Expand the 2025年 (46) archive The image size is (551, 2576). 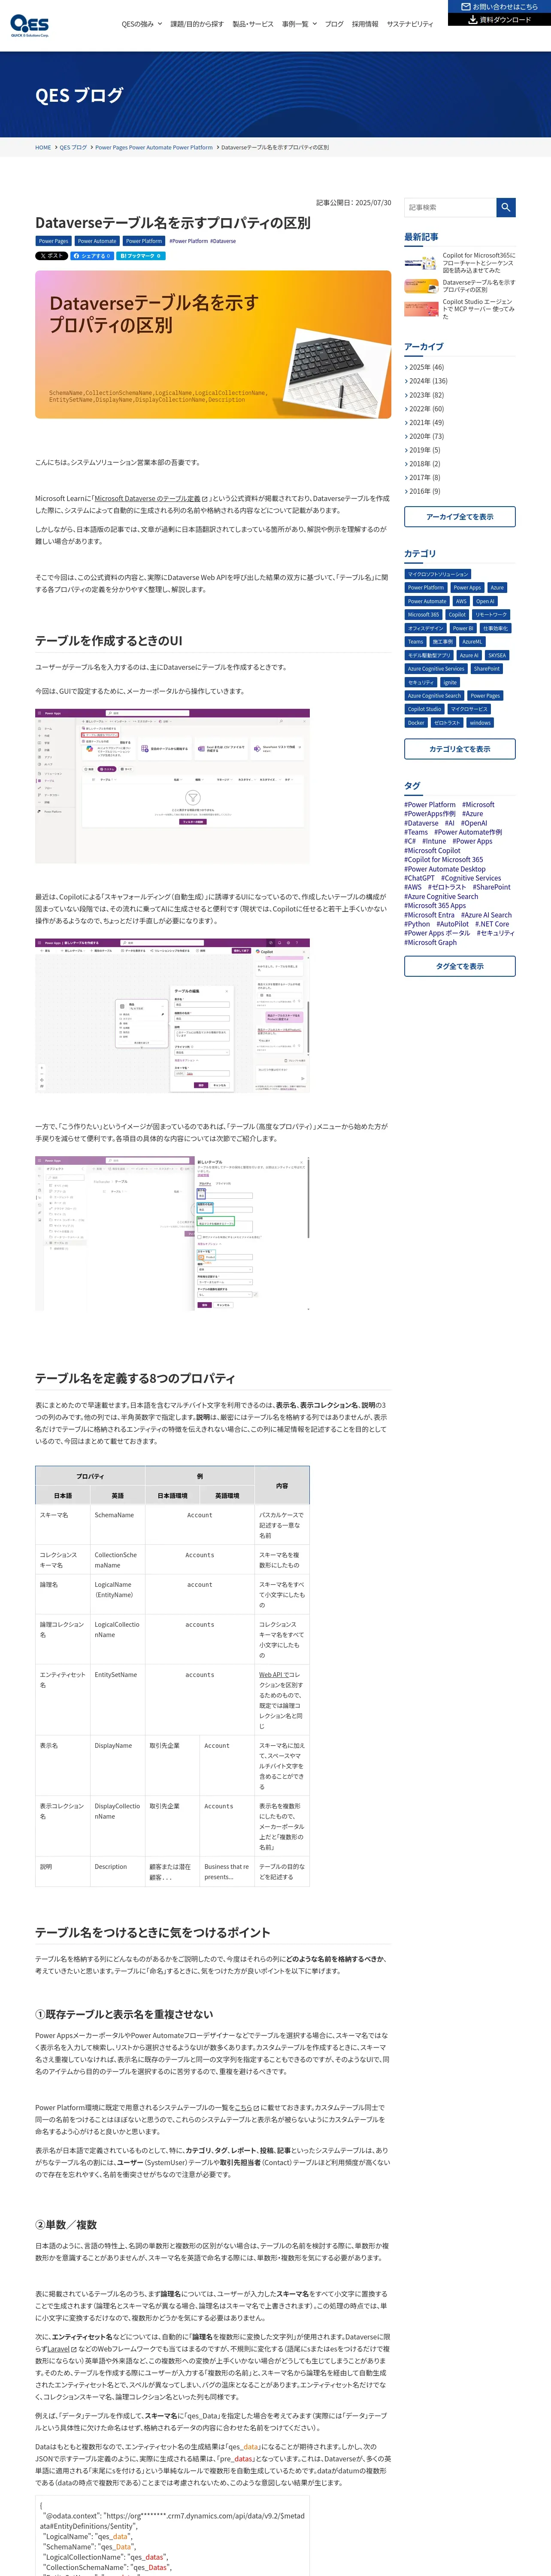(426, 367)
